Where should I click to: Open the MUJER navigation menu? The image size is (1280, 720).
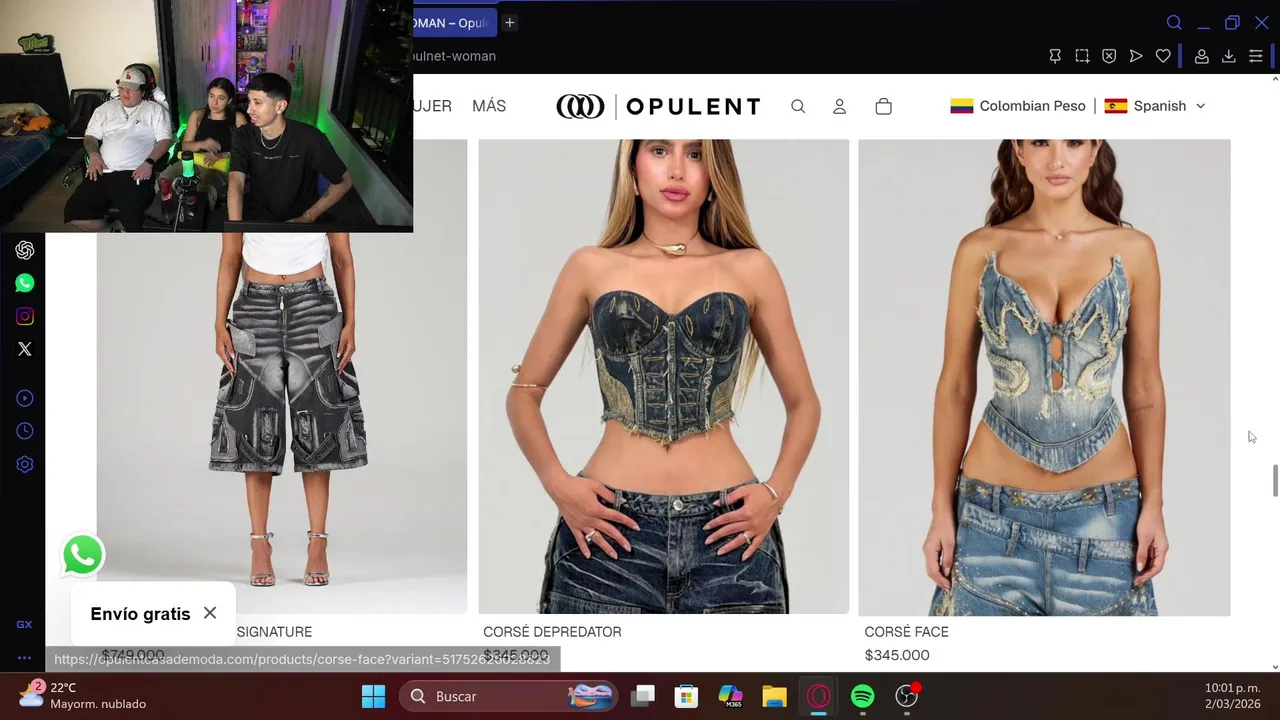pos(433,106)
